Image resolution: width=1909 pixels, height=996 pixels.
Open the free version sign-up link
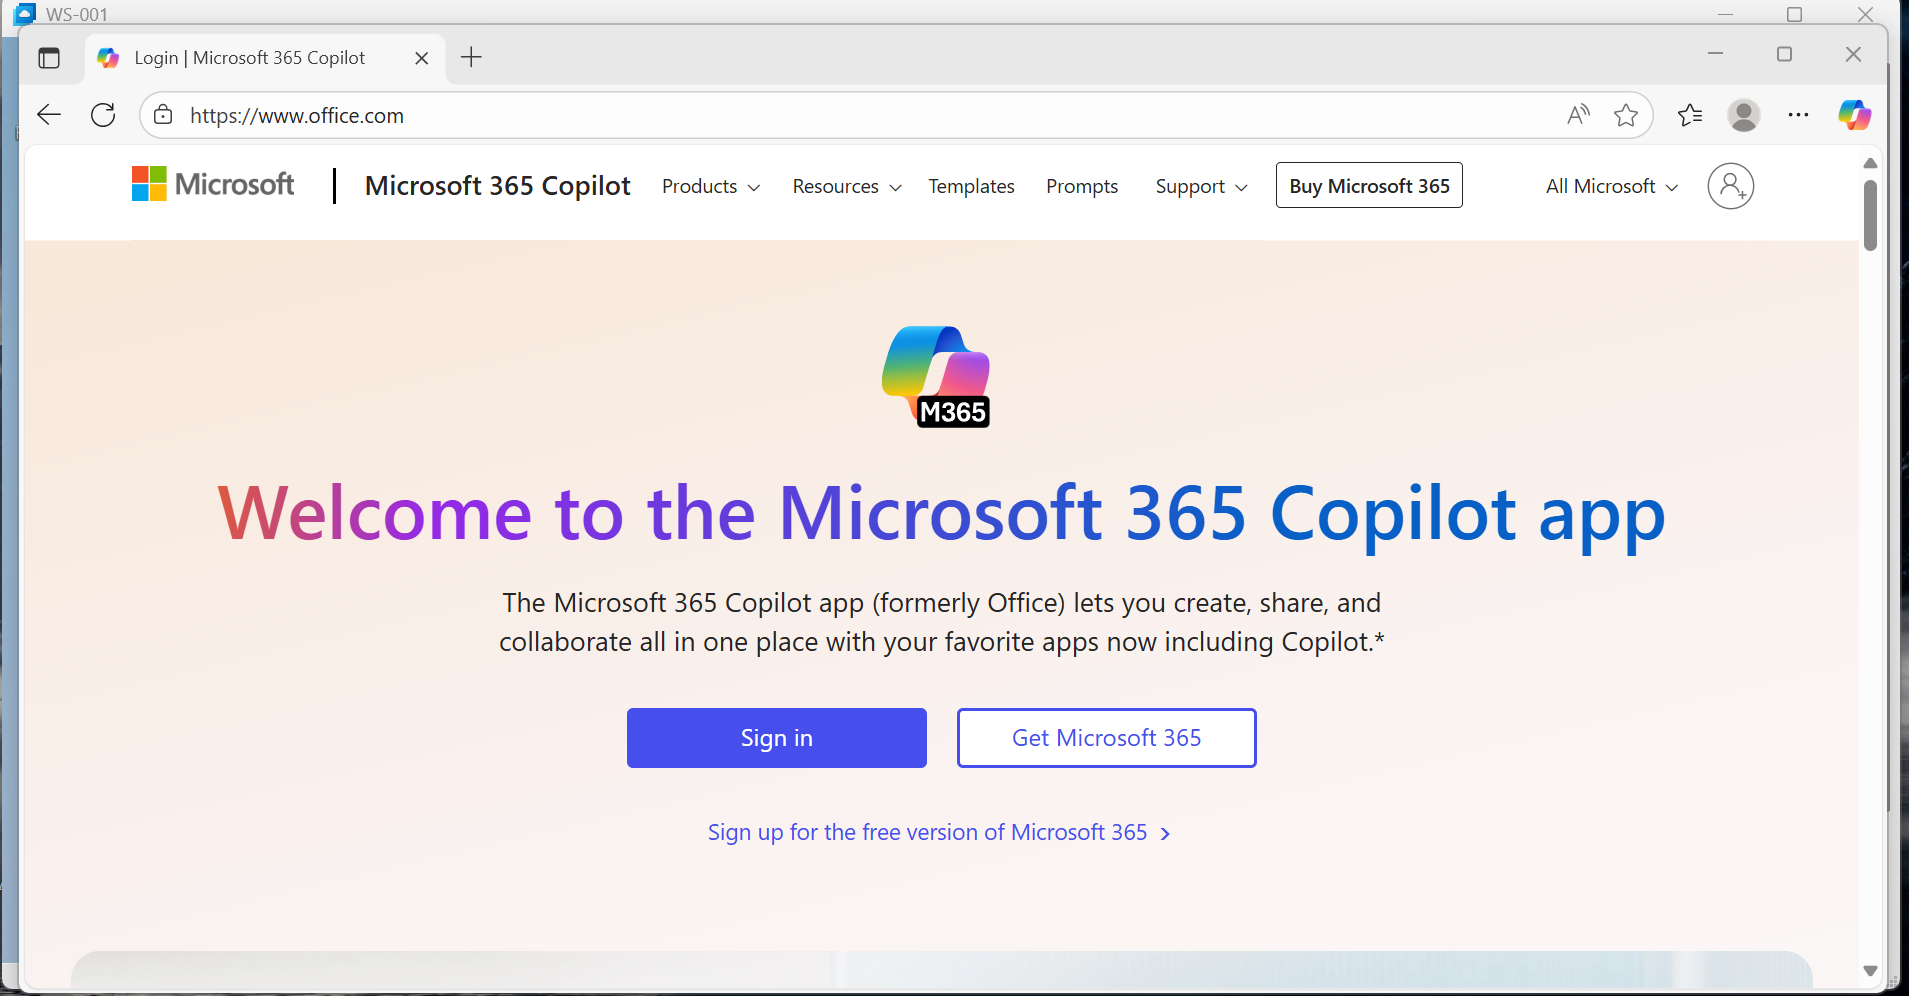(x=939, y=833)
